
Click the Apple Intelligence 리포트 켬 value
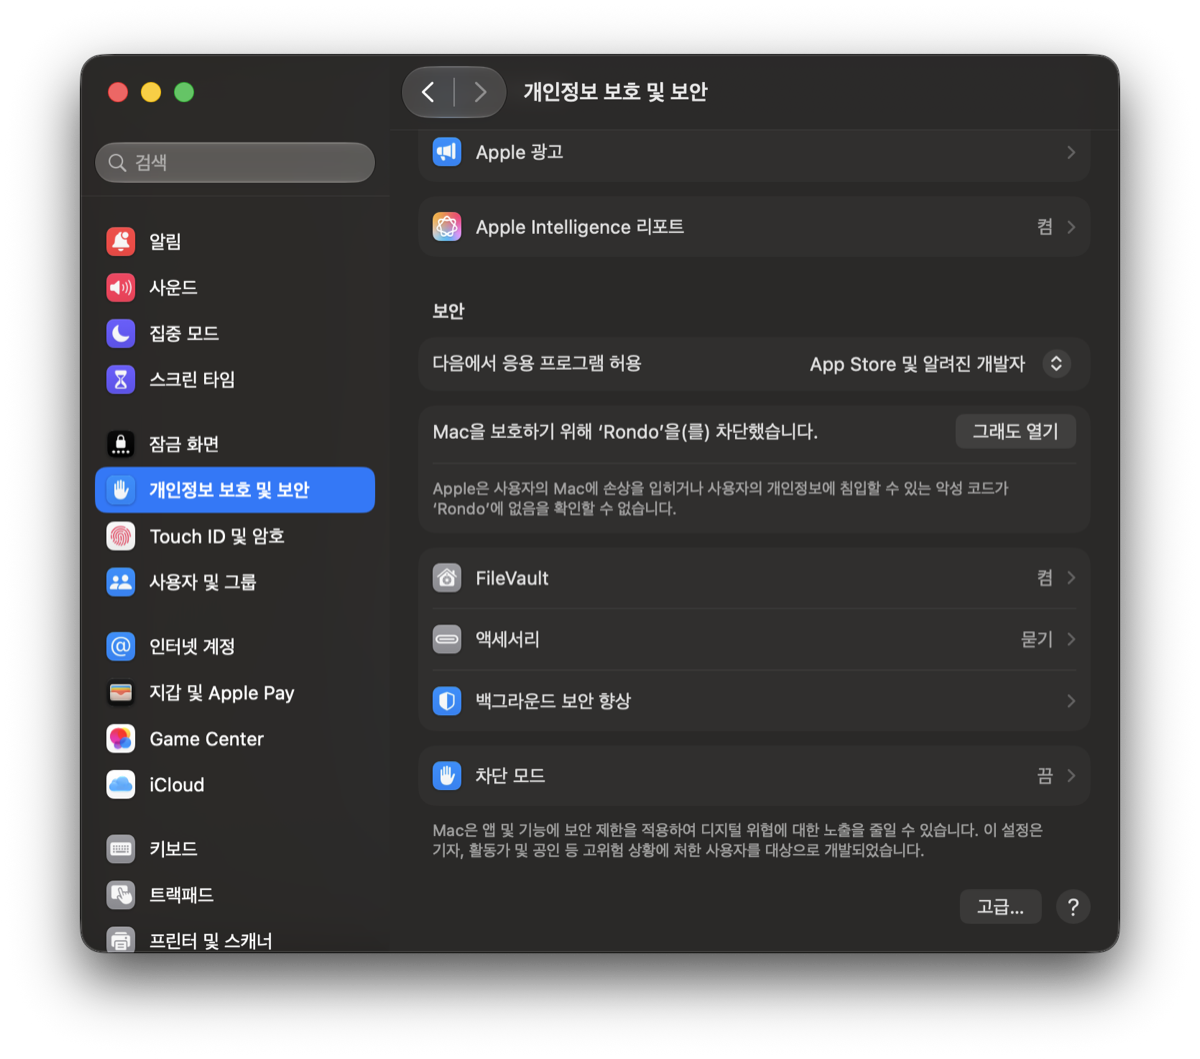(1045, 227)
